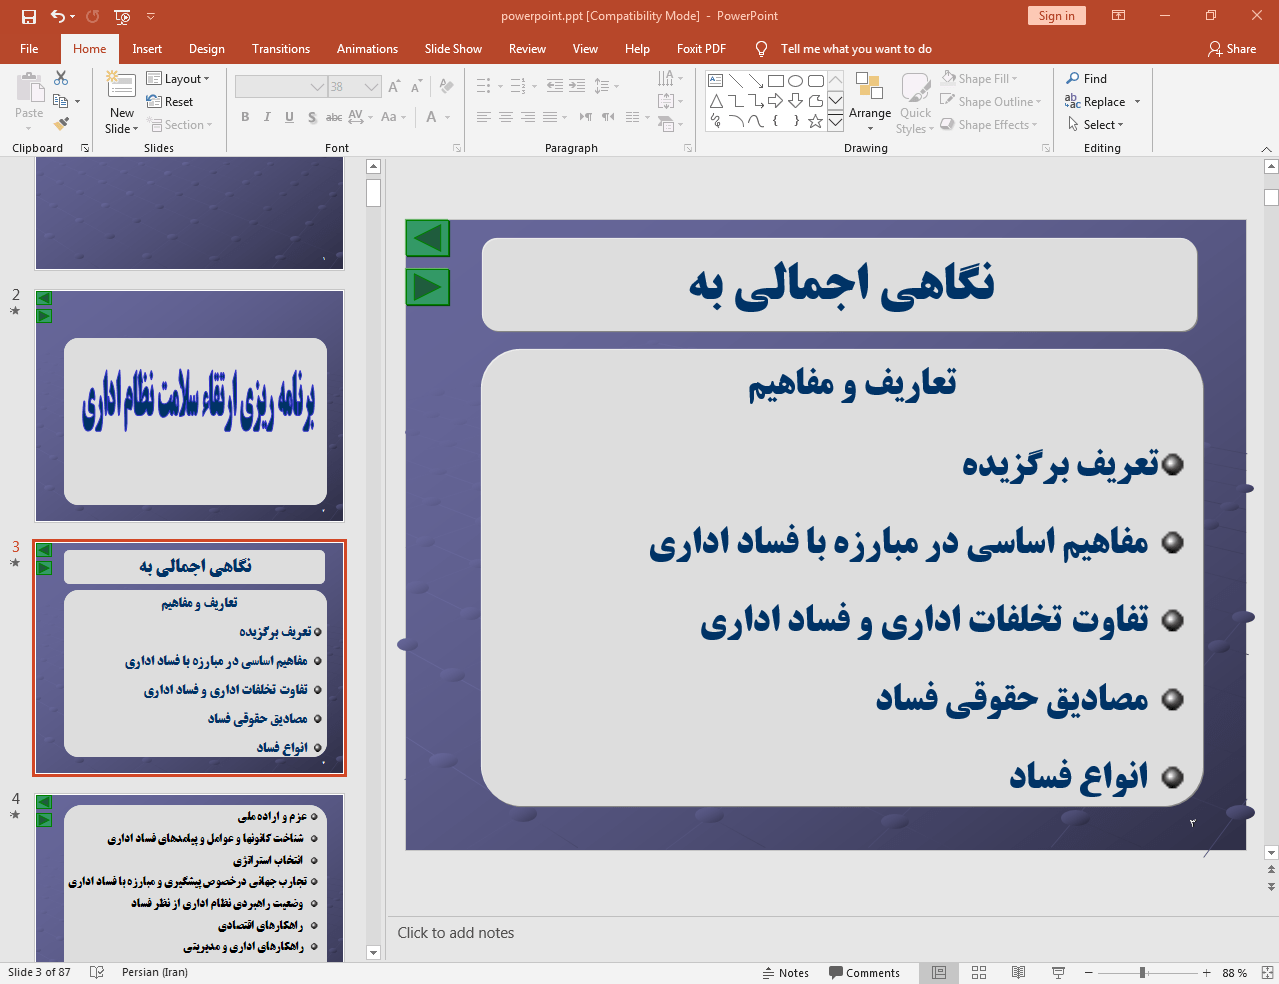Open the Transitions tab
Image resolution: width=1279 pixels, height=984 pixels.
(281, 49)
